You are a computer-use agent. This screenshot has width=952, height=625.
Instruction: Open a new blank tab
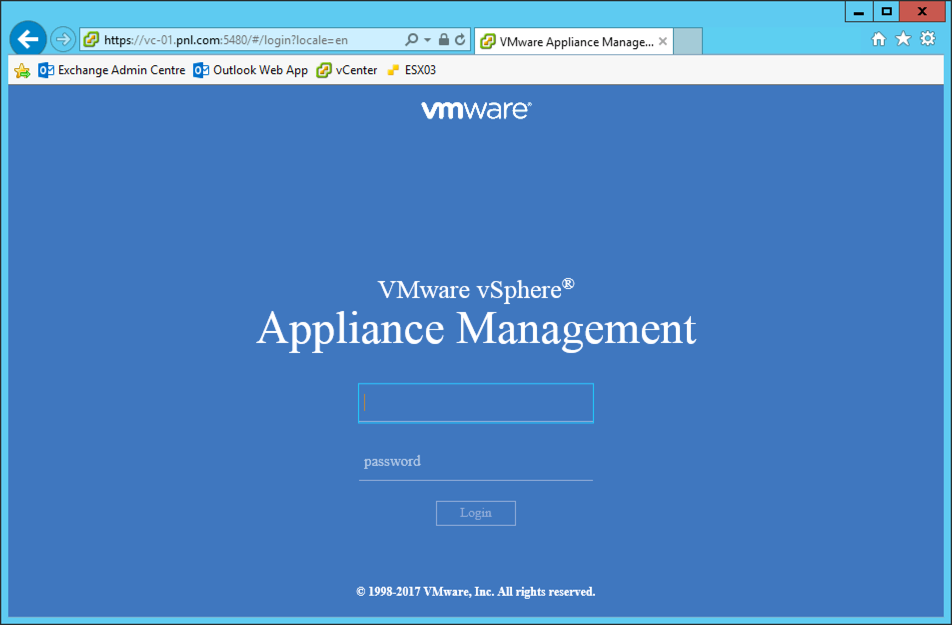(x=688, y=41)
